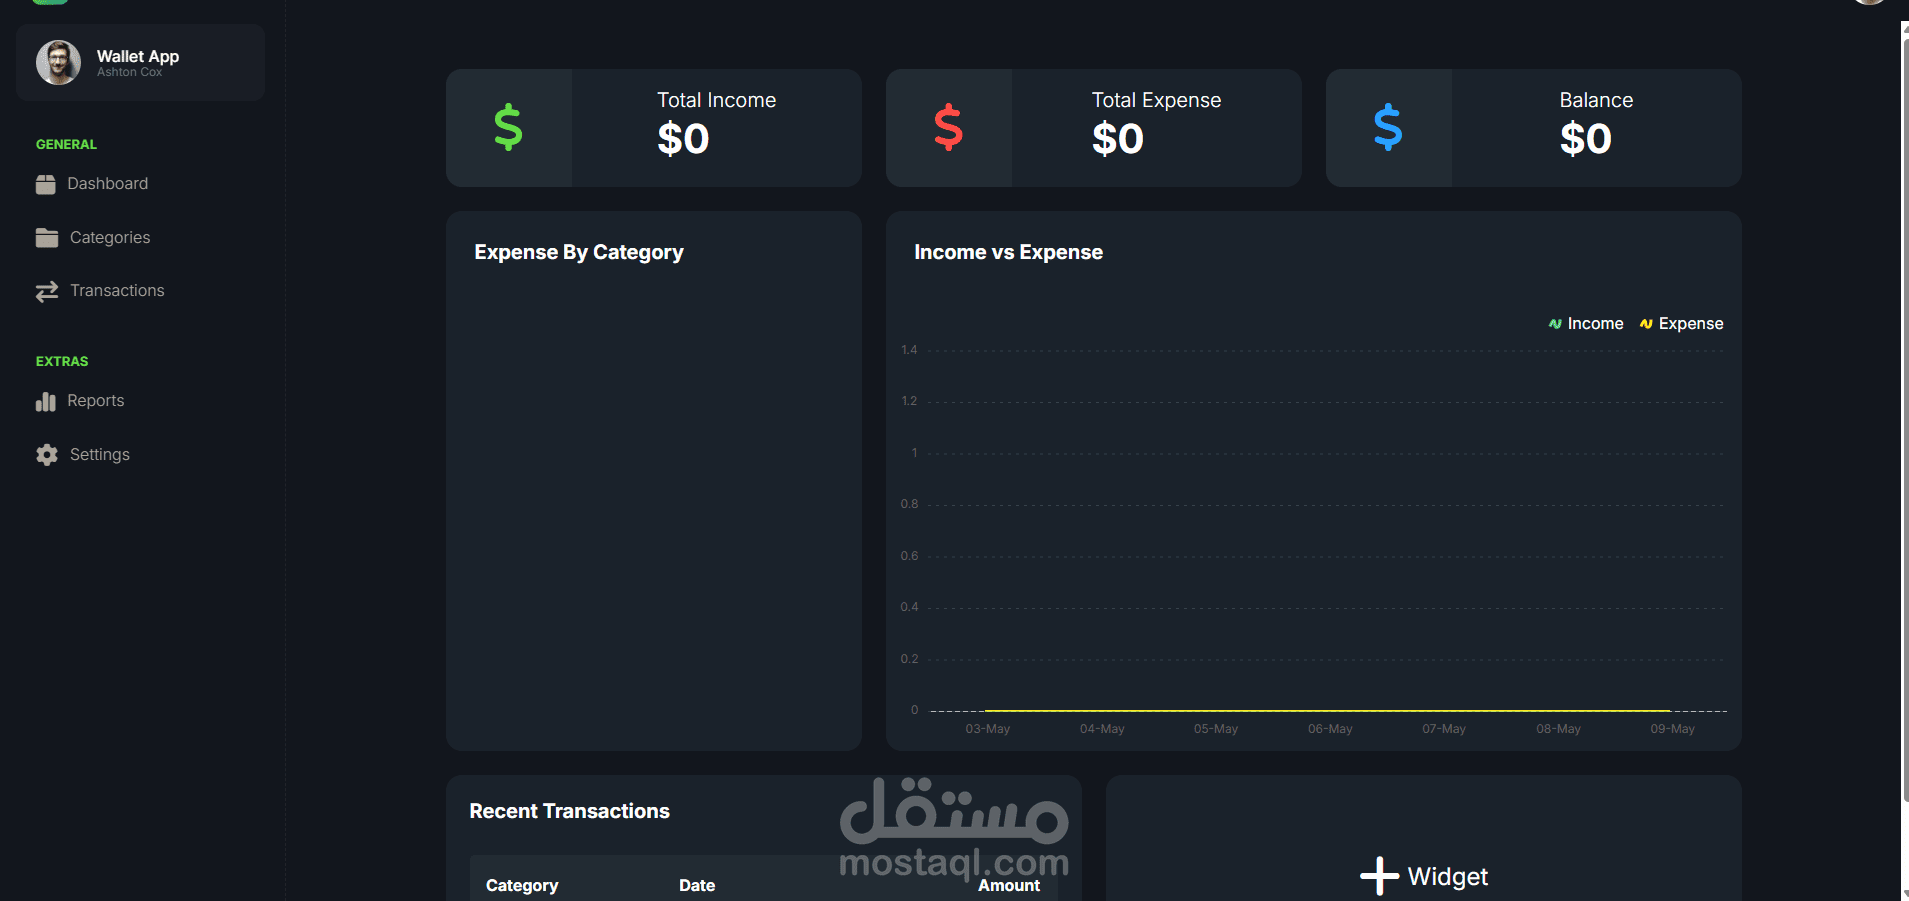Toggle the Expense series in the chart legend
The width and height of the screenshot is (1909, 901).
pos(1681,323)
